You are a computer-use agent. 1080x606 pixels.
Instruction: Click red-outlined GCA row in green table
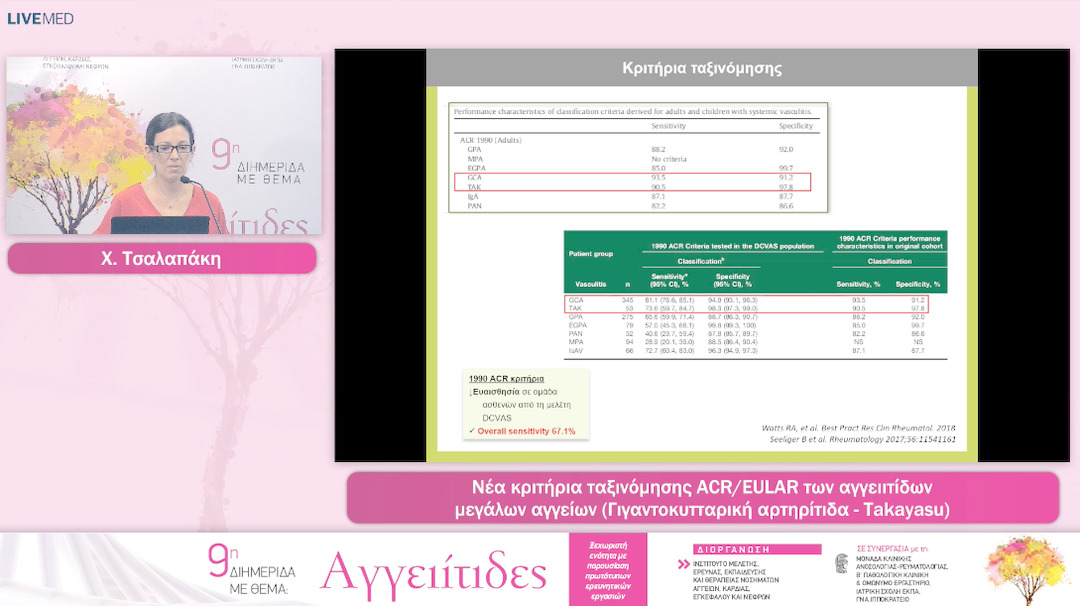click(745, 300)
